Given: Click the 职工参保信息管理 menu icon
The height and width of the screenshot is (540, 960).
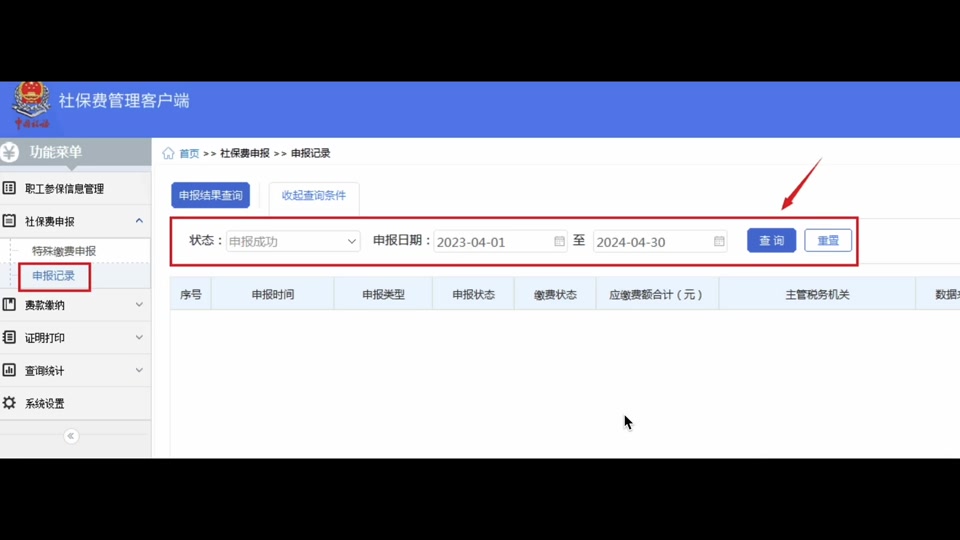Looking at the screenshot, I should (9, 188).
